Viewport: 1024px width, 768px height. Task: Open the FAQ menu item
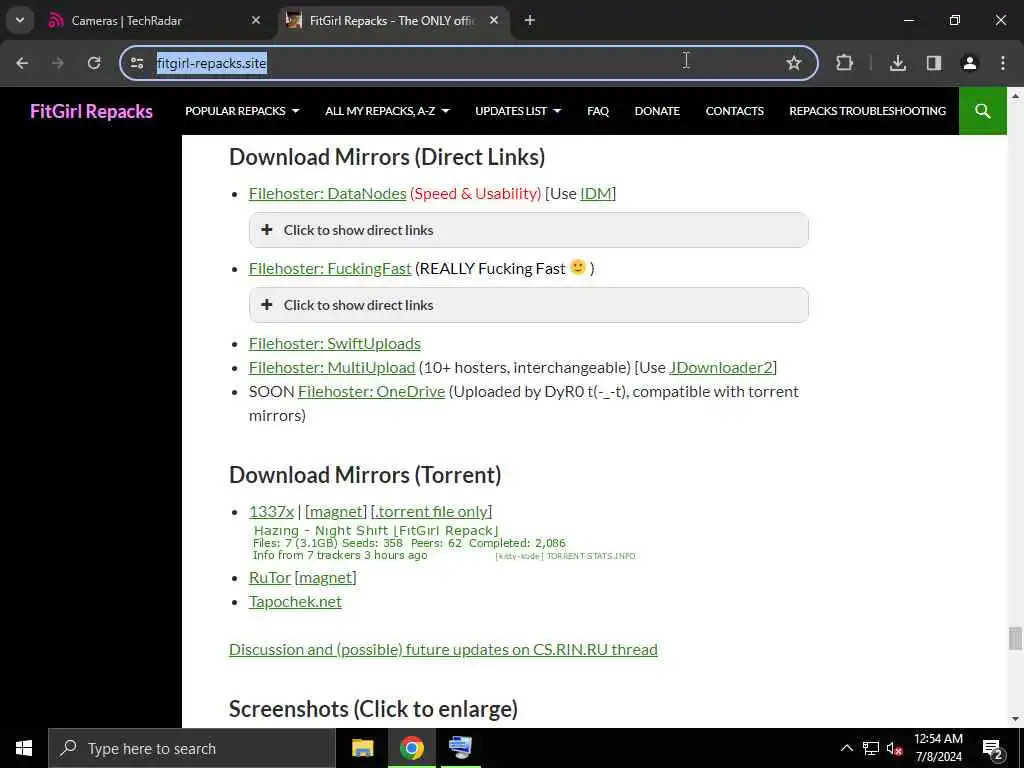click(598, 111)
